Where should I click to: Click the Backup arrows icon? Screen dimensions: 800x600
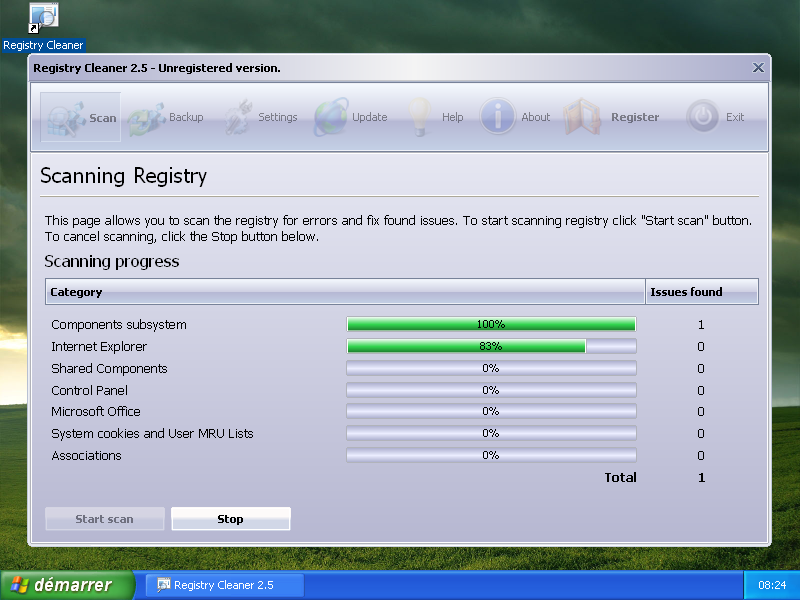coord(146,118)
